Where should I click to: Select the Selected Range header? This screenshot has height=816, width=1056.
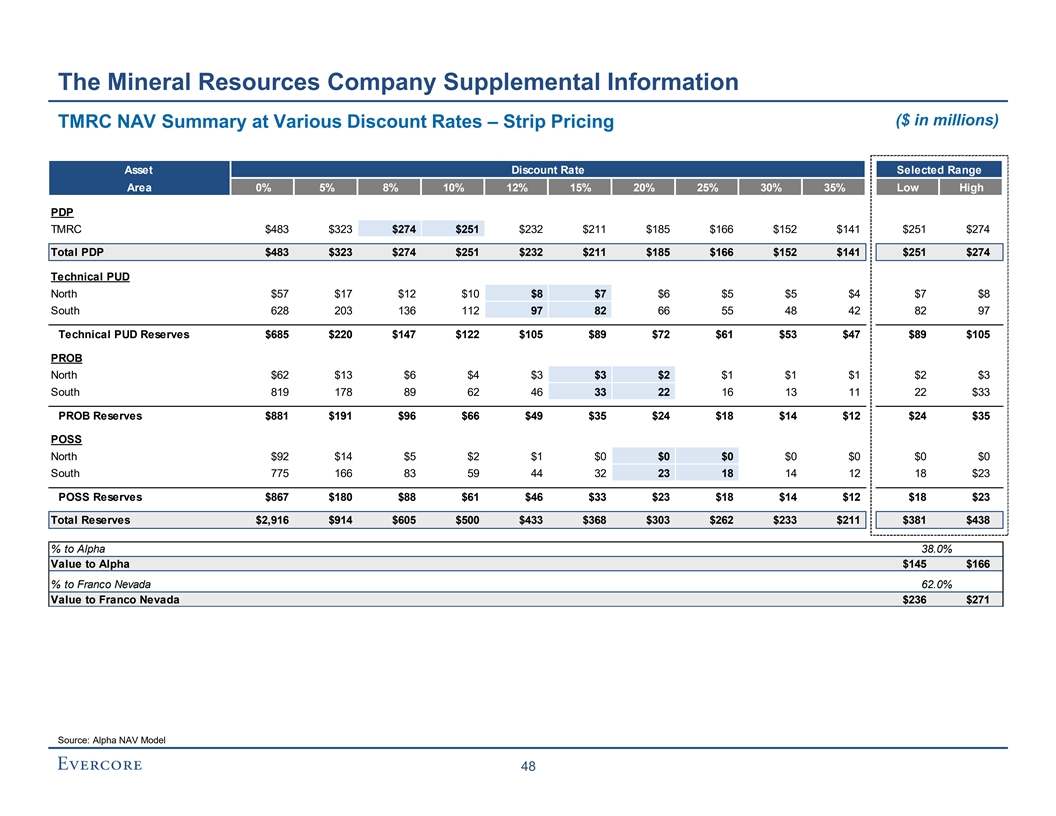pyautogui.click(x=939, y=170)
